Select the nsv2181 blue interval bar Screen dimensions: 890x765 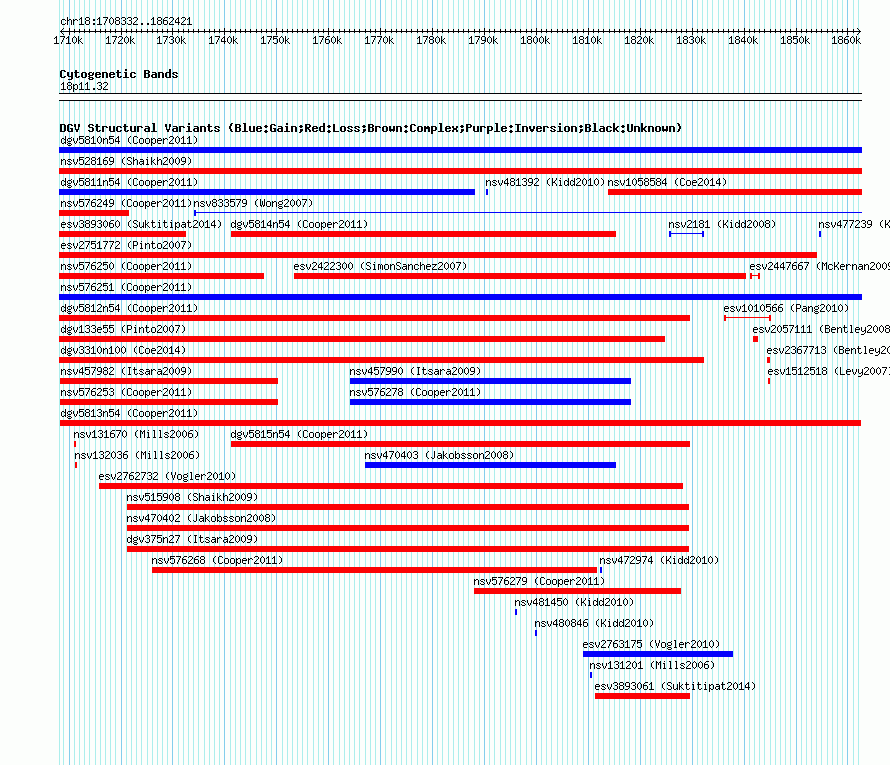687,234
